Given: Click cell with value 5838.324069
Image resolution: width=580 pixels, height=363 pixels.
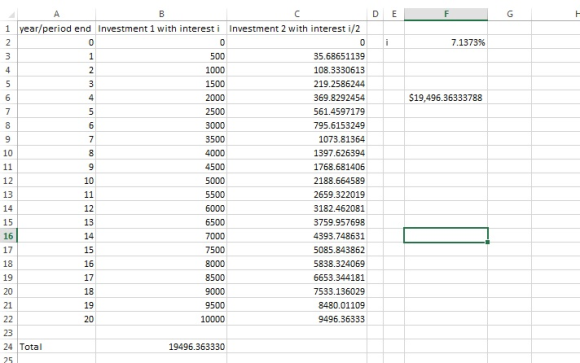Looking at the screenshot, I should pos(297,263).
